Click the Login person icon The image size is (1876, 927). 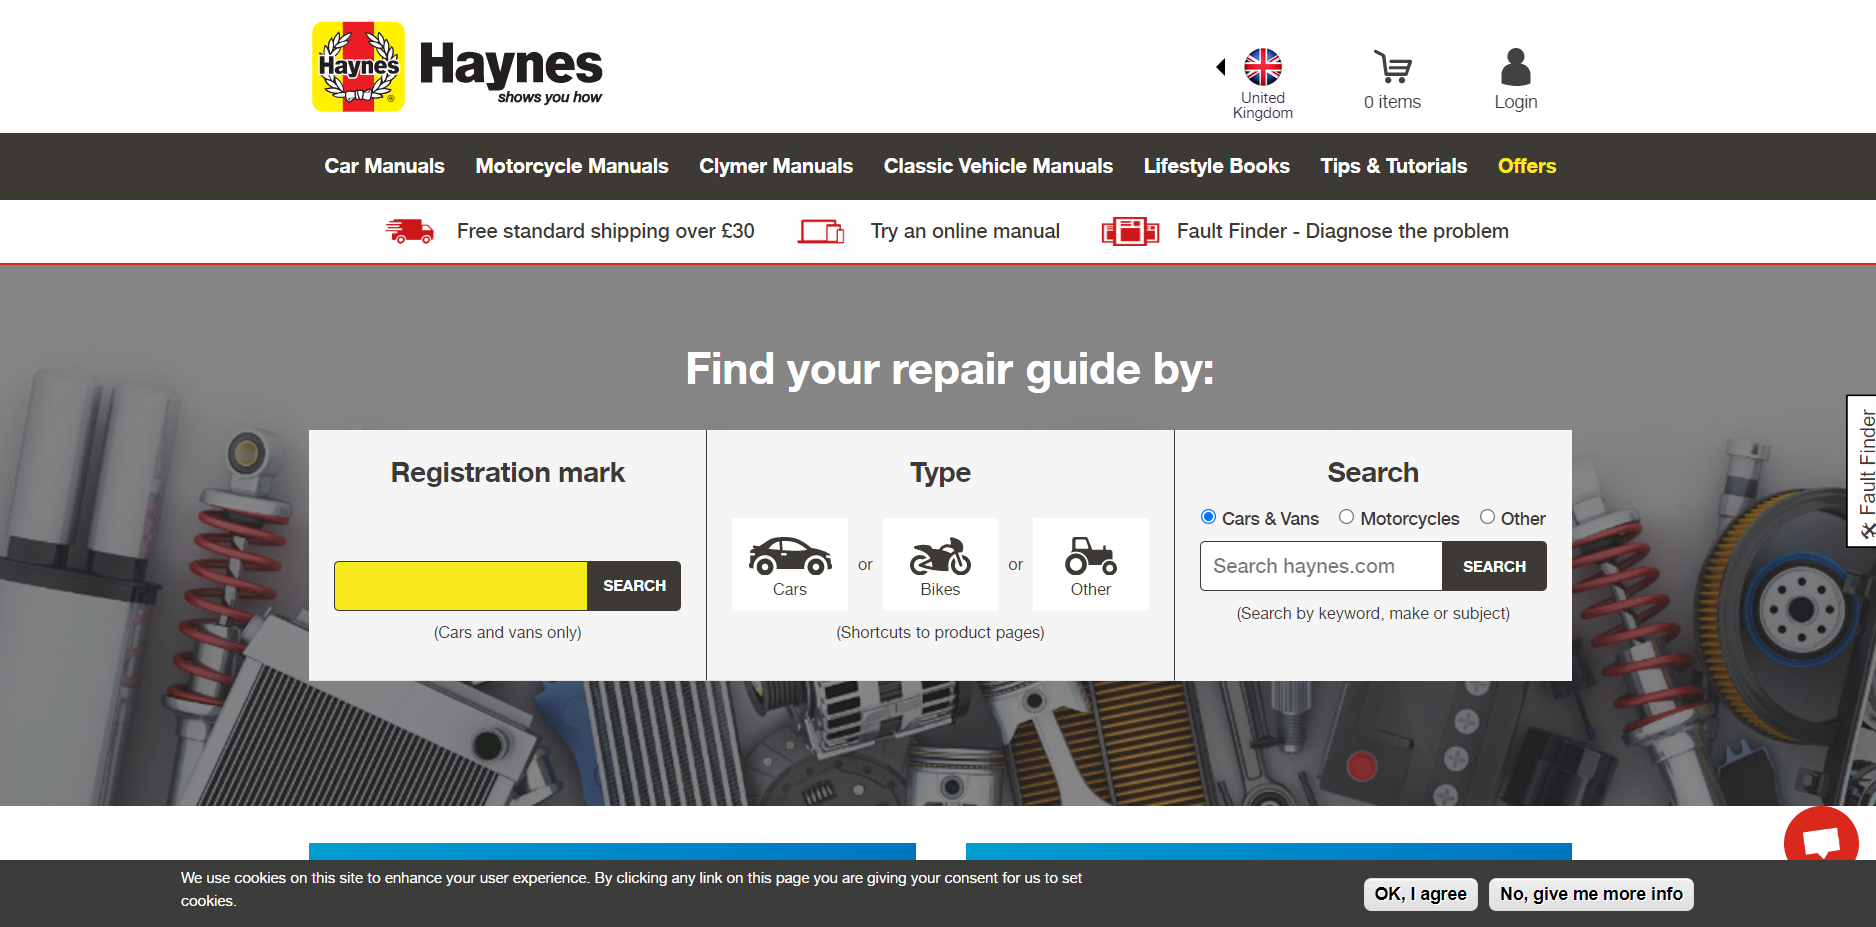tap(1516, 67)
